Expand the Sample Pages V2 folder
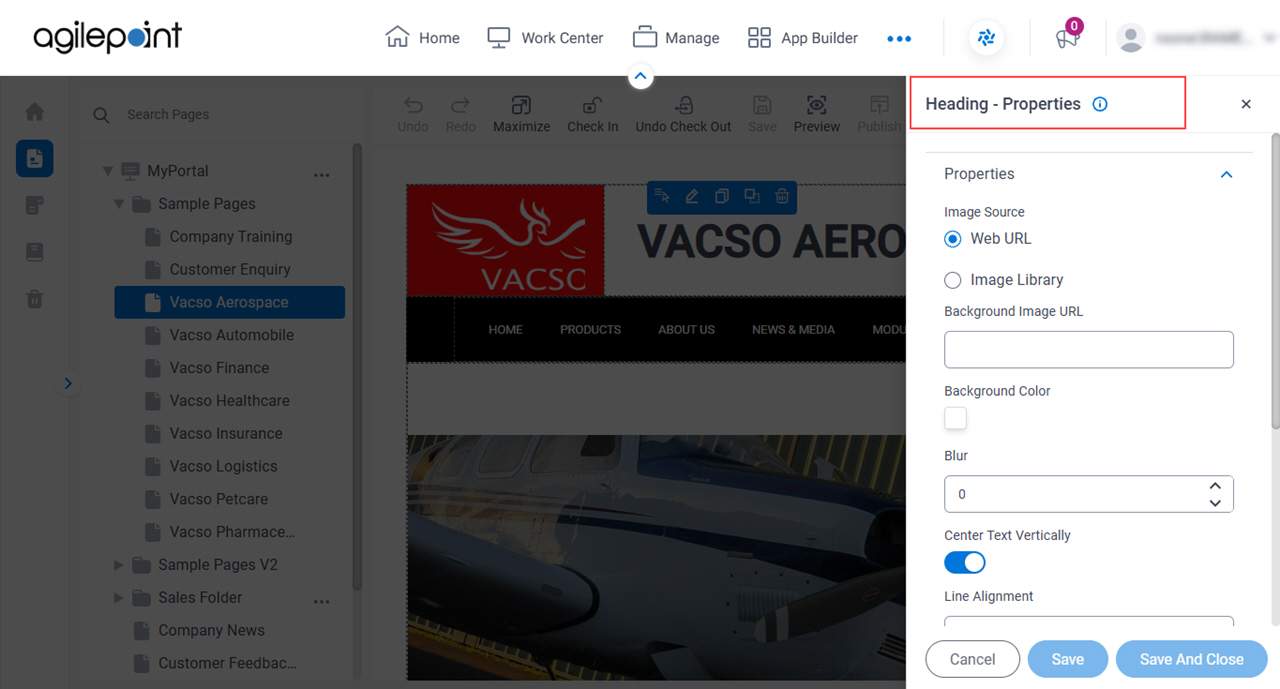Screen dimensions: 1280x689 [119, 565]
